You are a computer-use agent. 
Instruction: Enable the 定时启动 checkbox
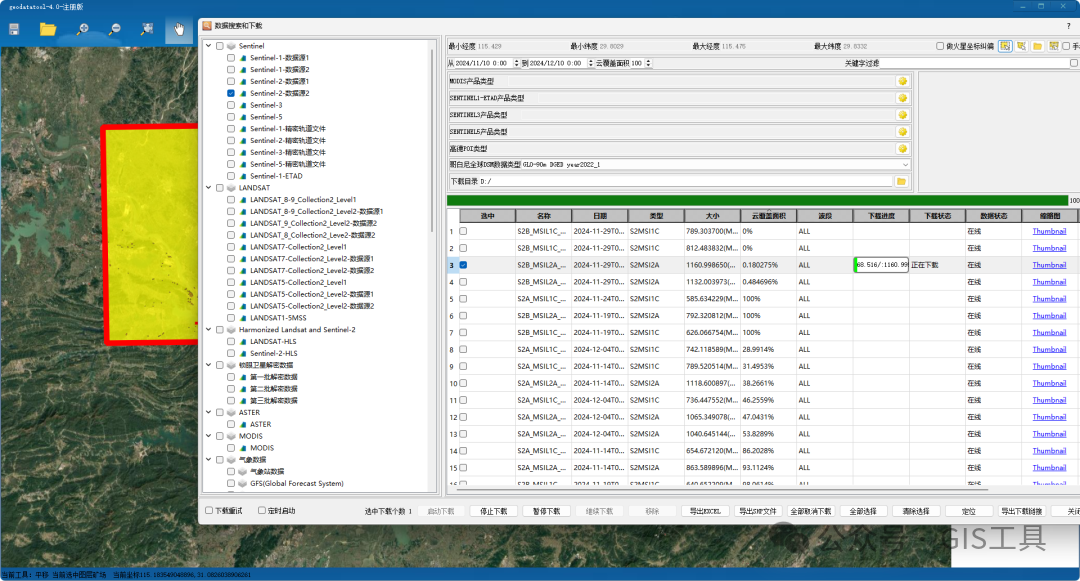coord(262,511)
